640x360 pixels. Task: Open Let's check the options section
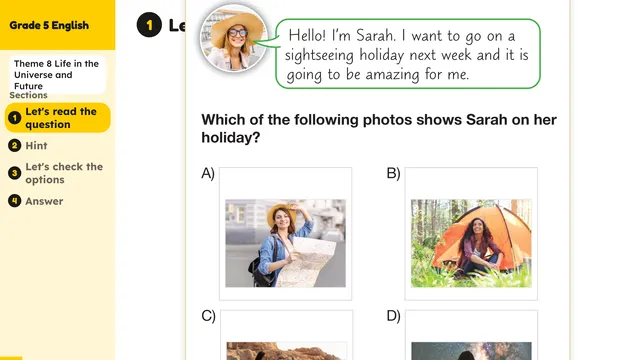[x=64, y=173]
